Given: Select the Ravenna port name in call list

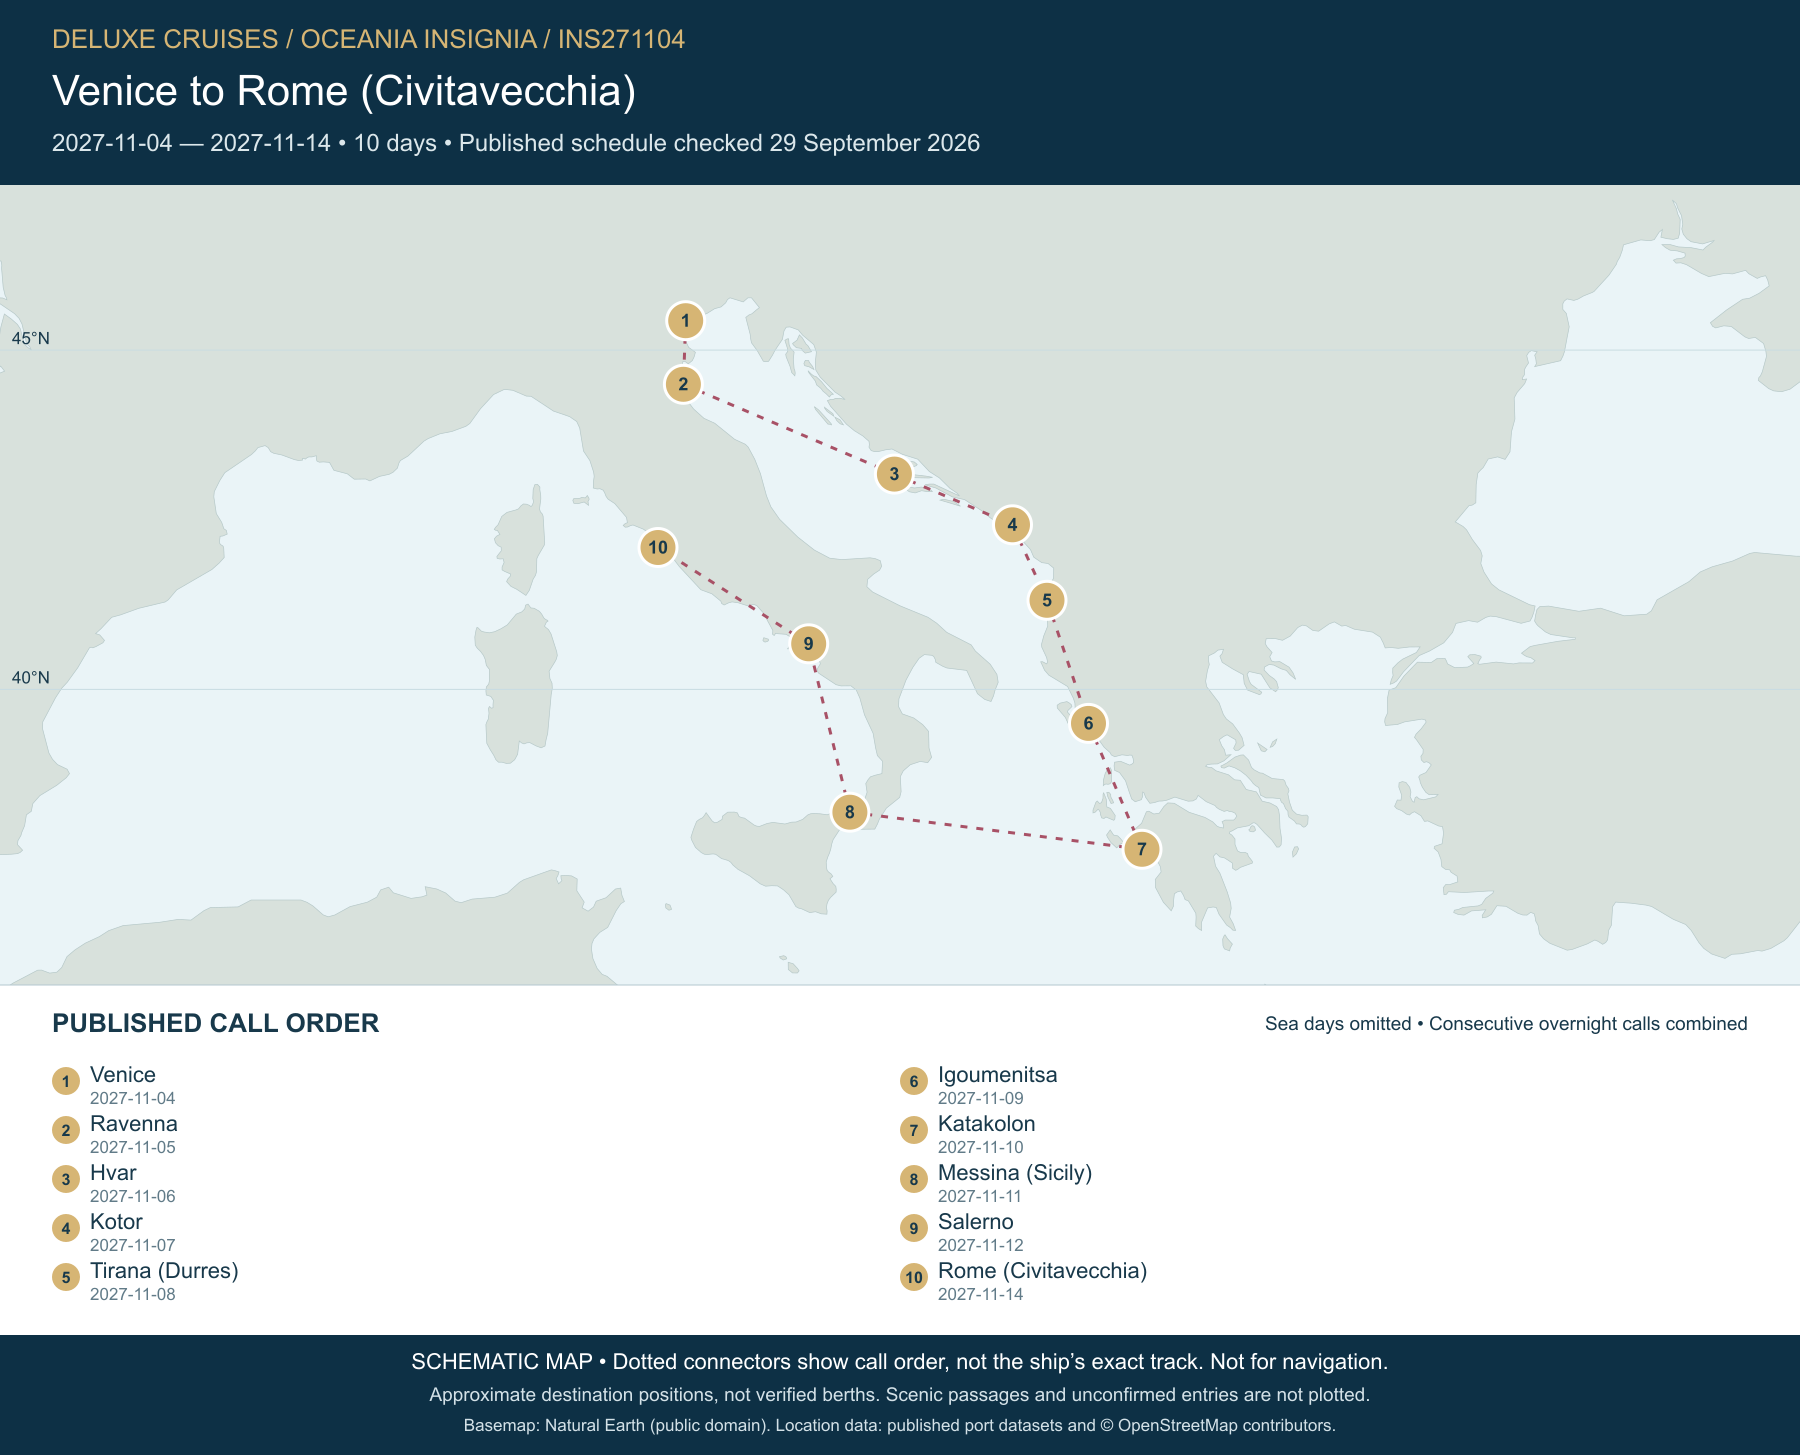Looking at the screenshot, I should [134, 1124].
